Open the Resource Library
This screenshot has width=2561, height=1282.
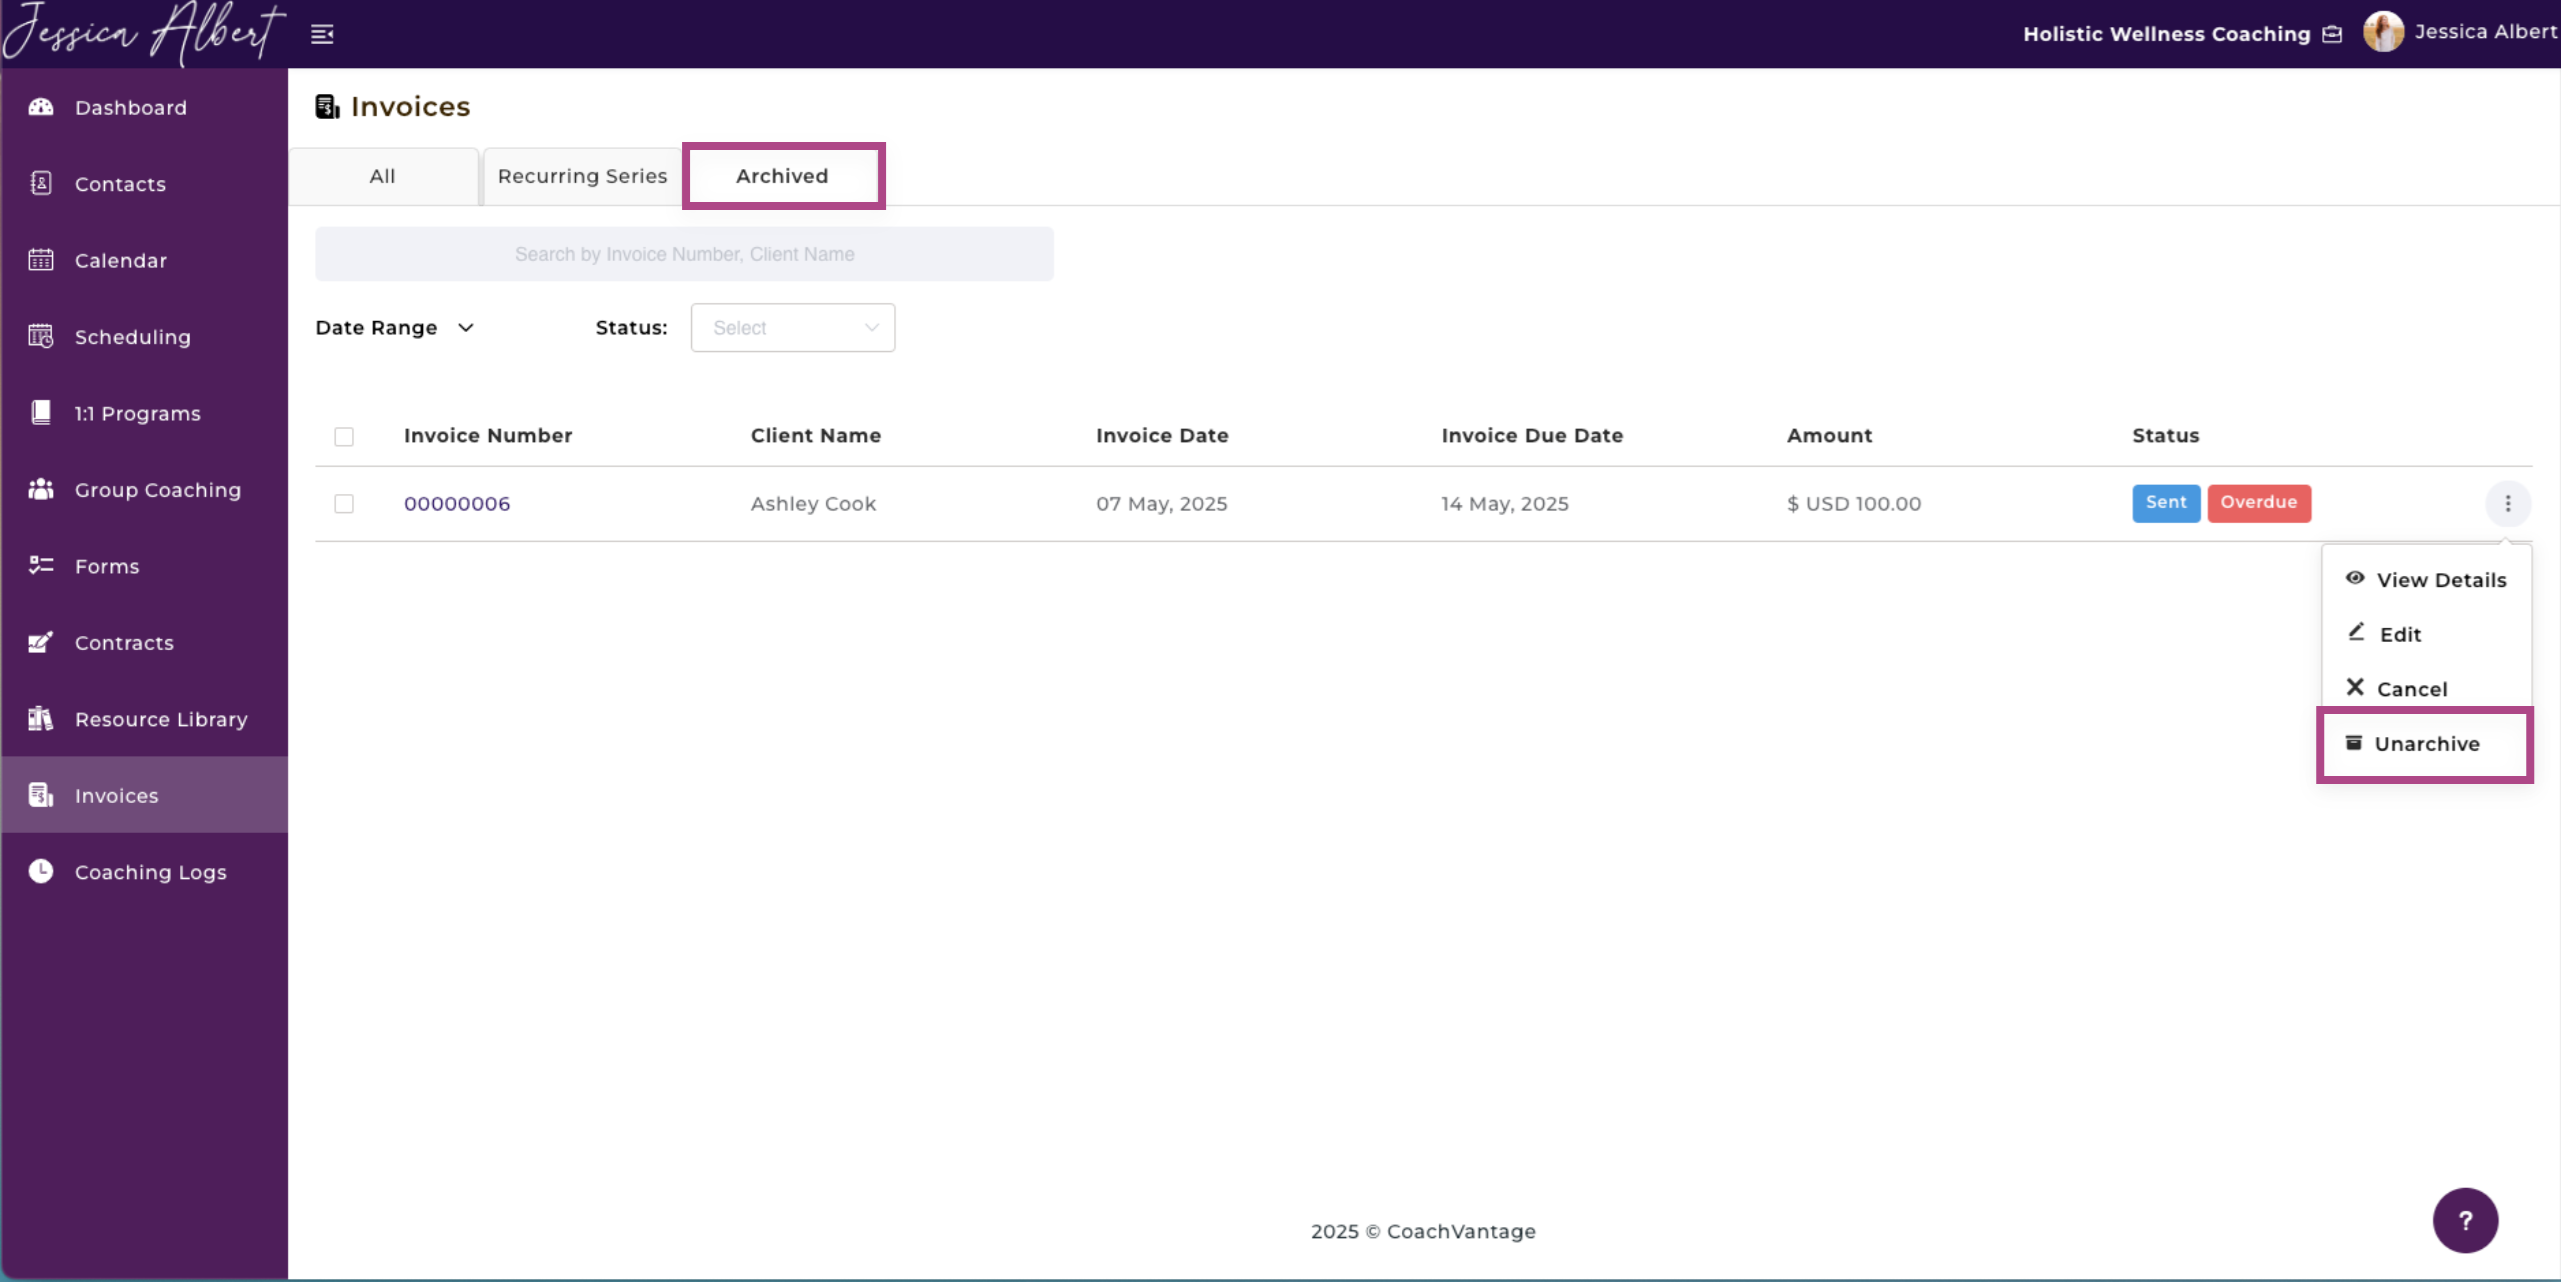point(145,719)
